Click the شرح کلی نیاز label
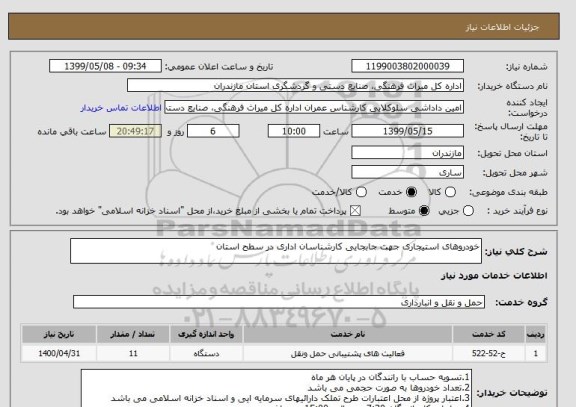 (x=516, y=252)
